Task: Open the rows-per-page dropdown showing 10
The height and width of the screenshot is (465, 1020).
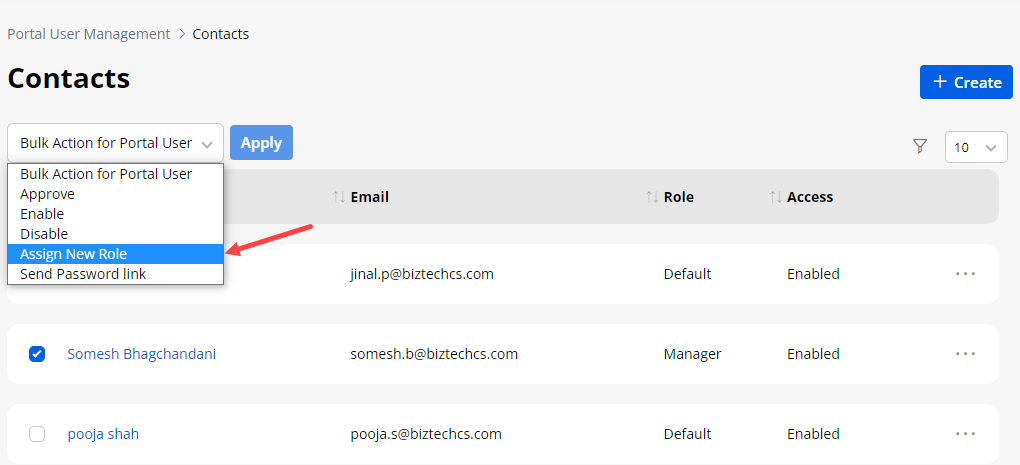Action: (975, 147)
